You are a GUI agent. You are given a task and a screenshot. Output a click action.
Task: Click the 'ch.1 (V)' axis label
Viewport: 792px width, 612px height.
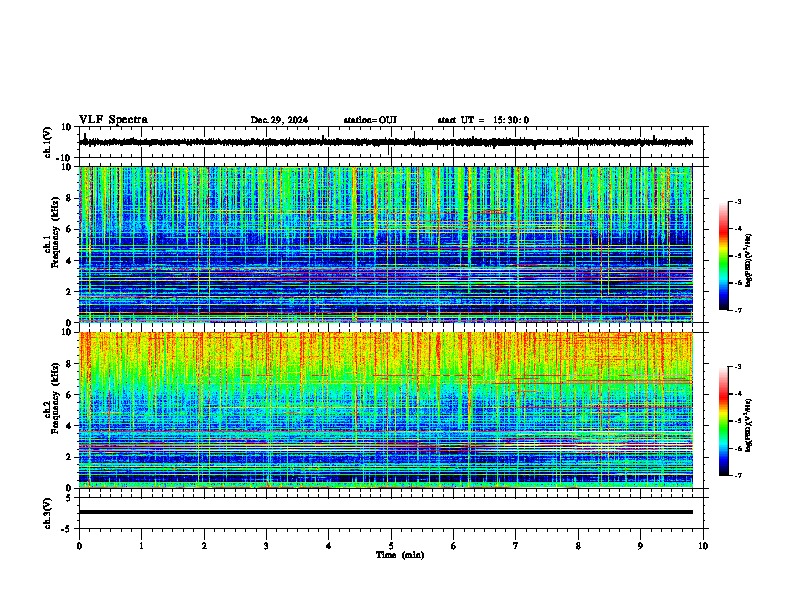click(x=48, y=142)
